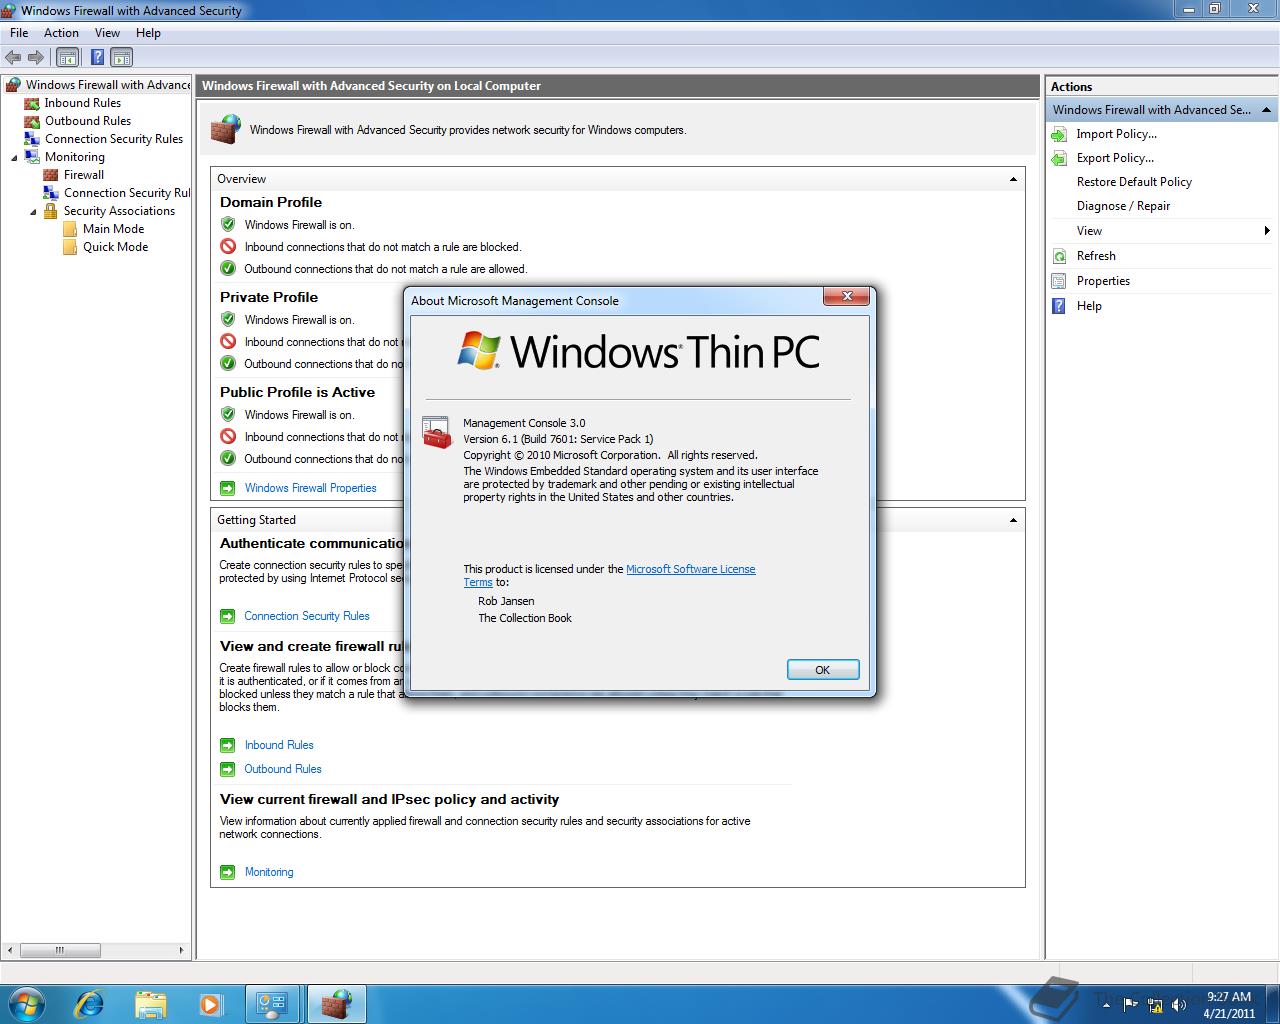Open the Main Mode folder
This screenshot has height=1024, width=1280.
[113, 229]
